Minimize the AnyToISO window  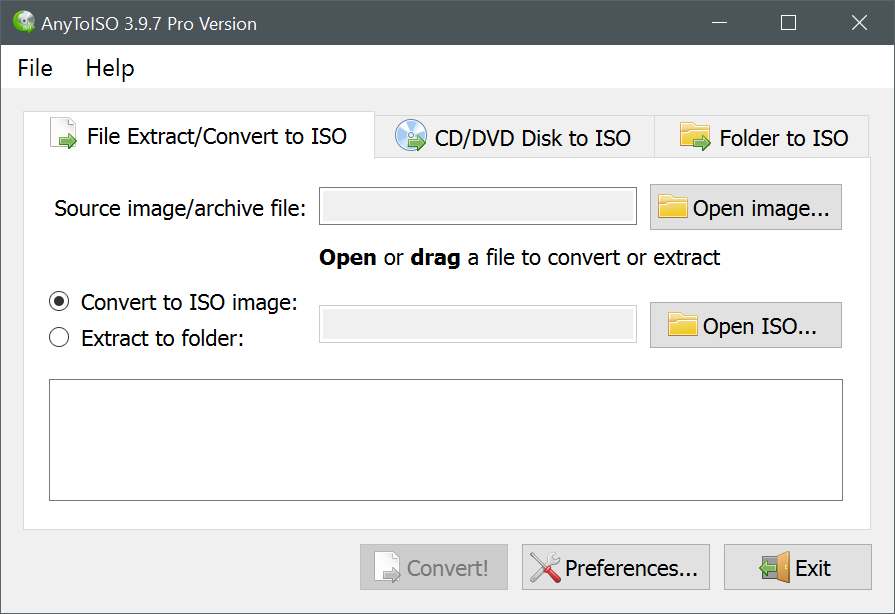(x=719, y=22)
